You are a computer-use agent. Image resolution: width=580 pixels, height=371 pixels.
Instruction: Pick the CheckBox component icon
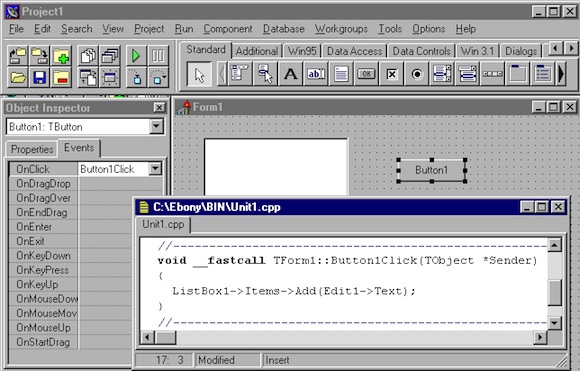[391, 74]
